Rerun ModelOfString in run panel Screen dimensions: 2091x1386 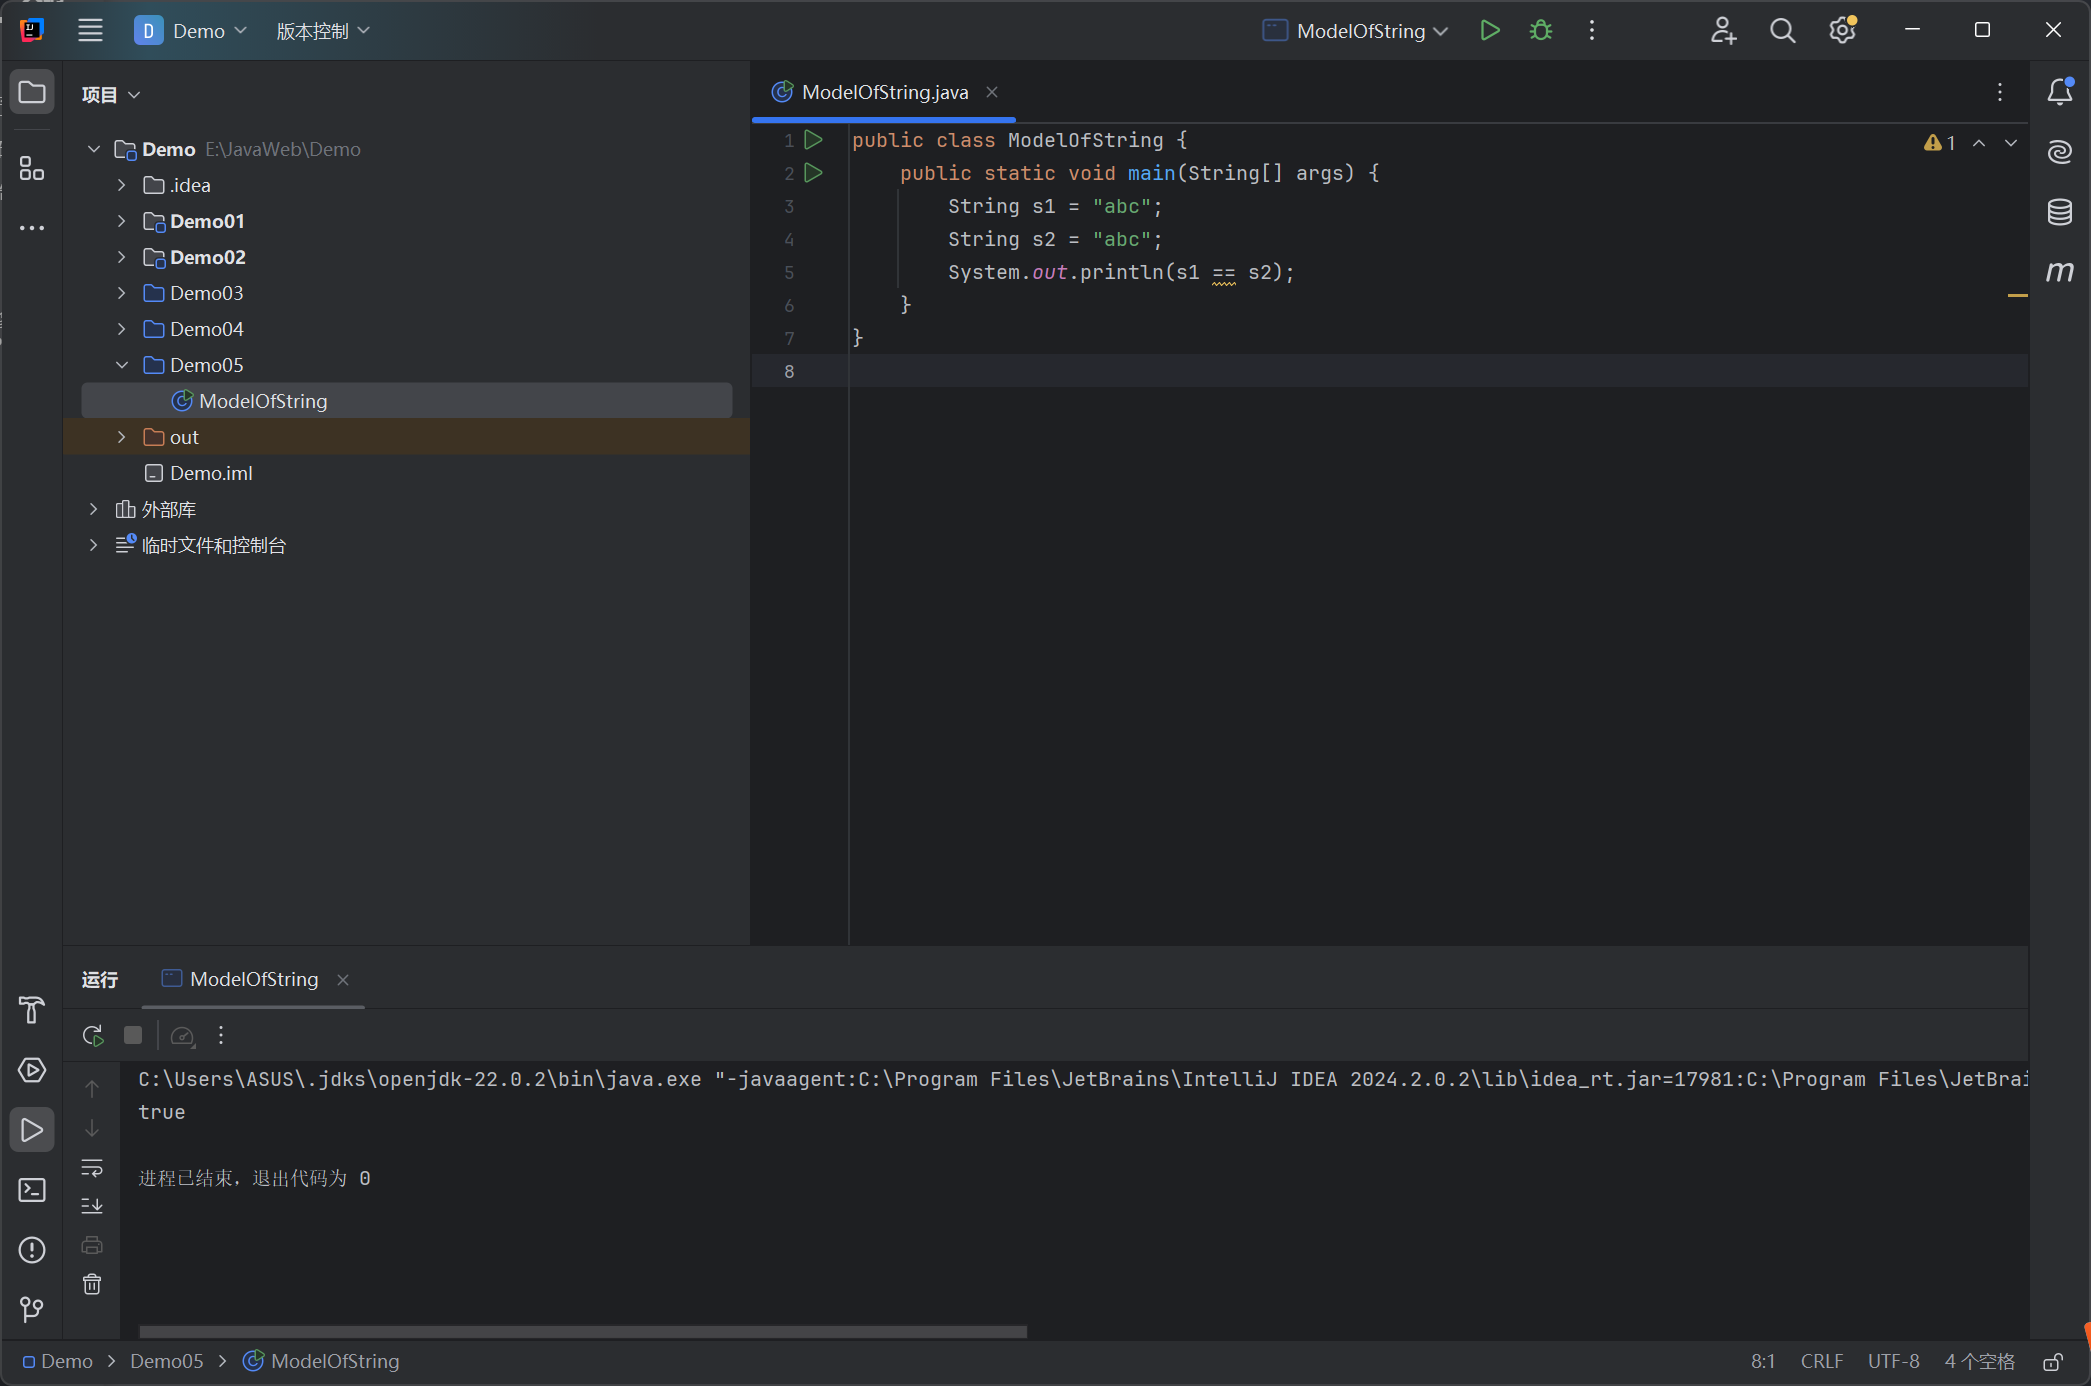93,1036
